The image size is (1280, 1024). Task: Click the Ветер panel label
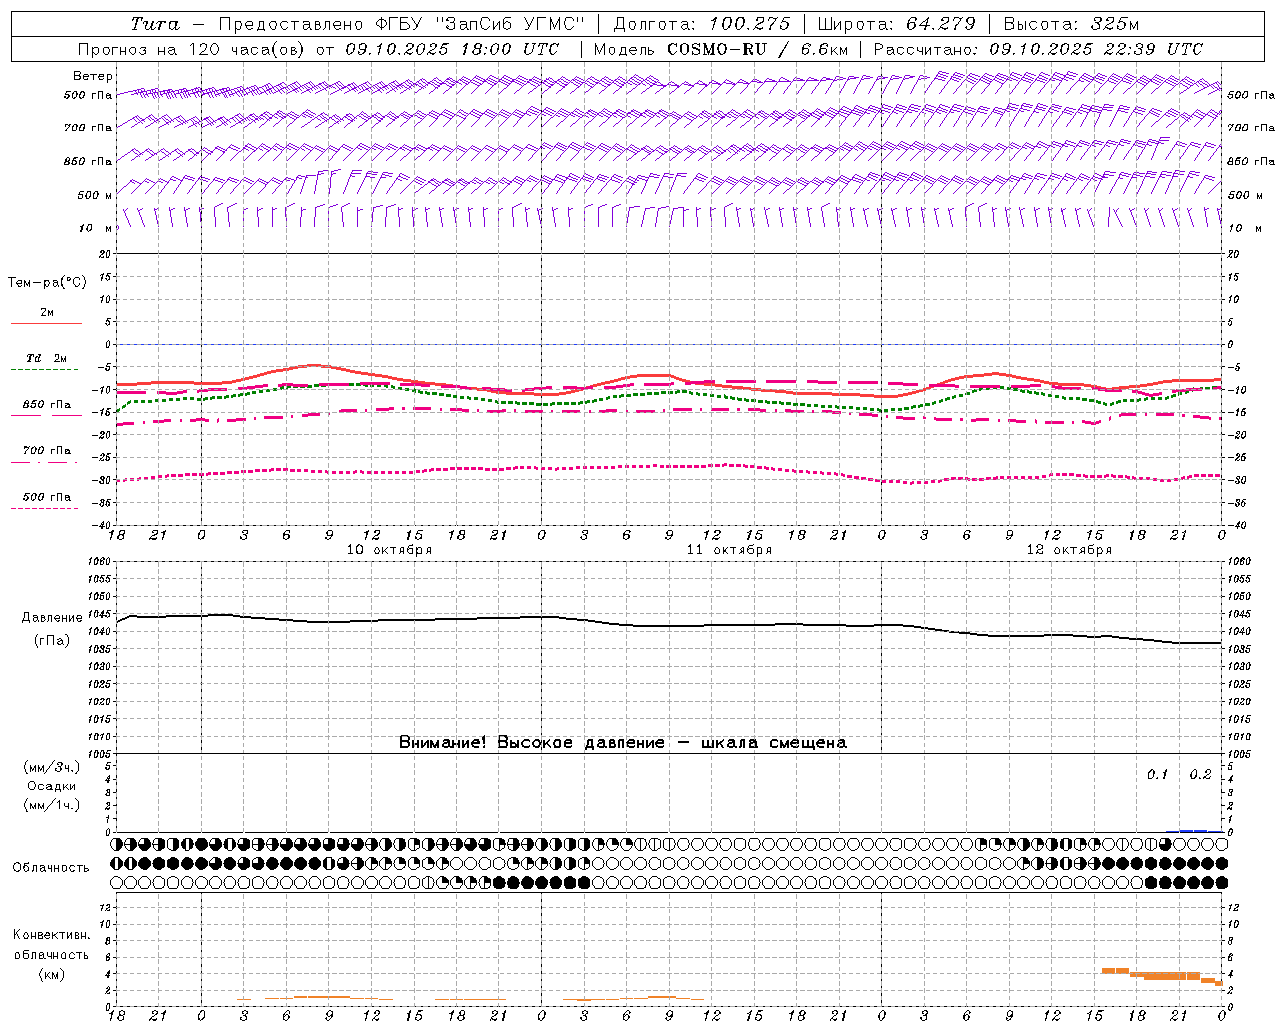(93, 76)
